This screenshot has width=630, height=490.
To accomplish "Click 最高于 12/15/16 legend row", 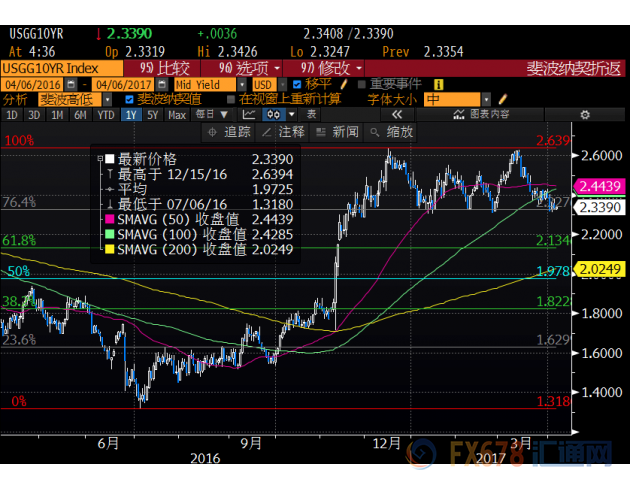I will [200, 174].
